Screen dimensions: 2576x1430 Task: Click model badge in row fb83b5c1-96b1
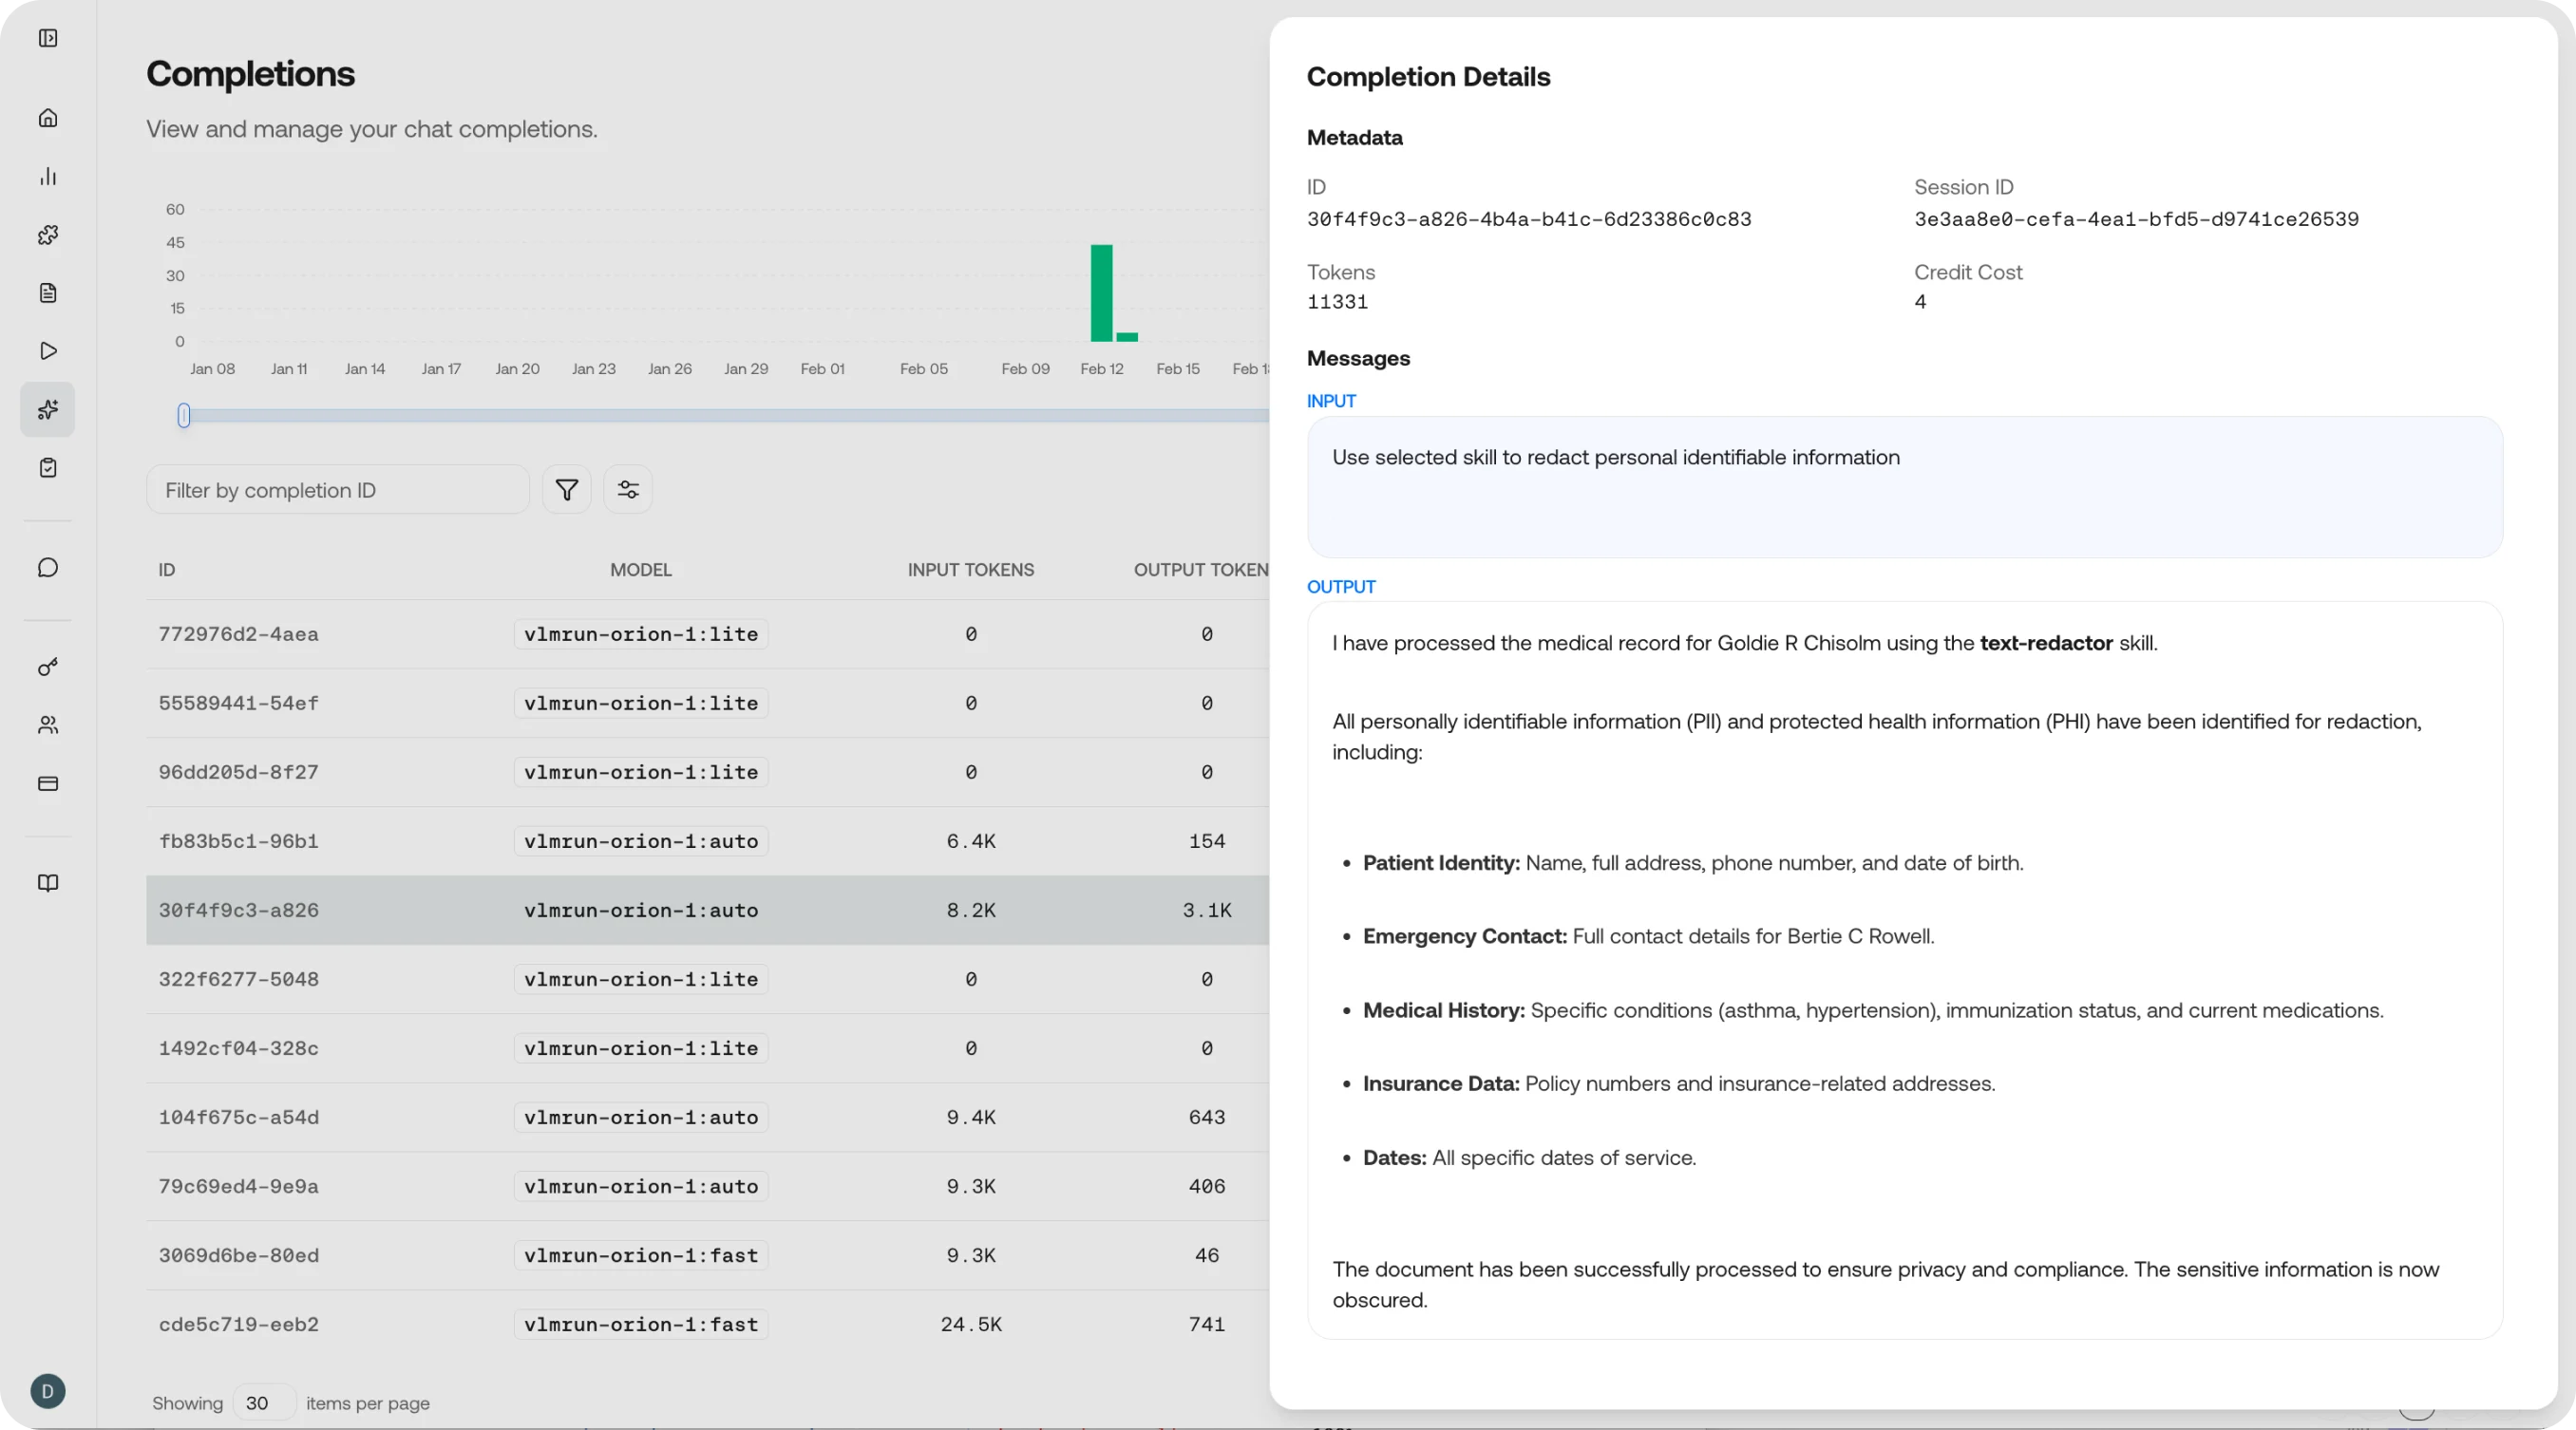[641, 841]
